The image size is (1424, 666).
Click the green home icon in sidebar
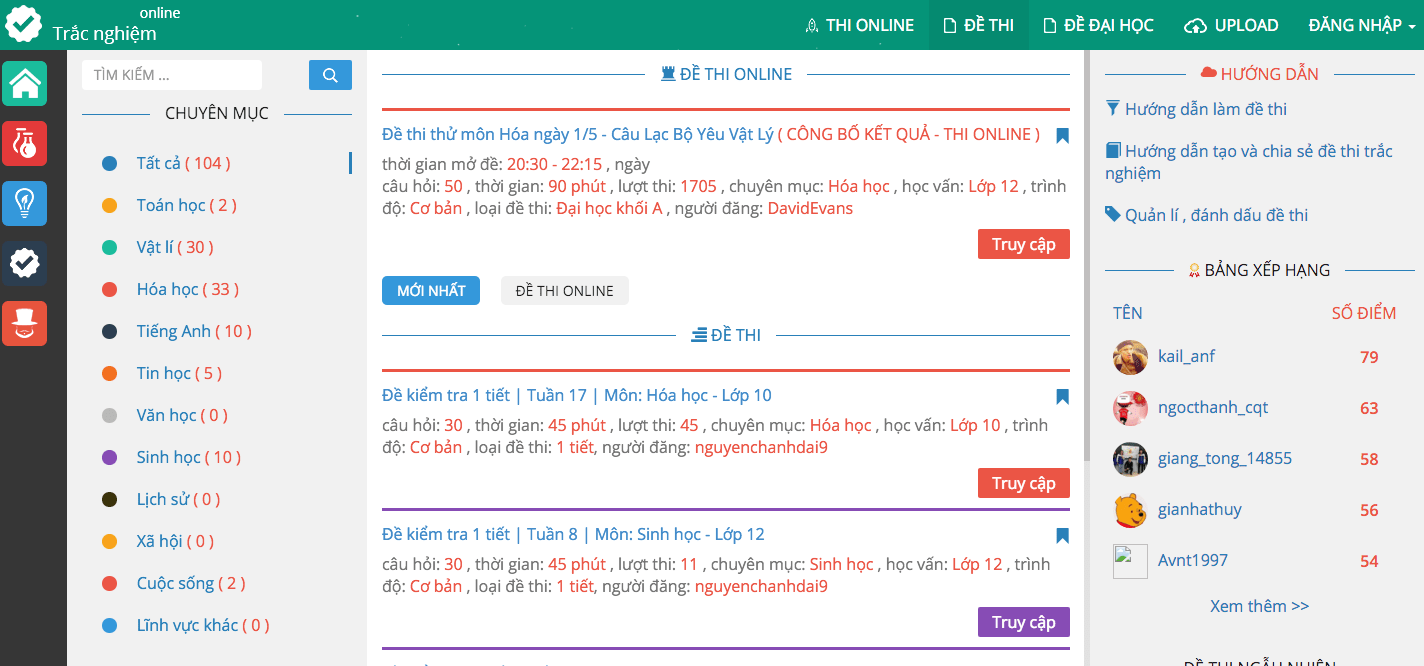coord(24,83)
